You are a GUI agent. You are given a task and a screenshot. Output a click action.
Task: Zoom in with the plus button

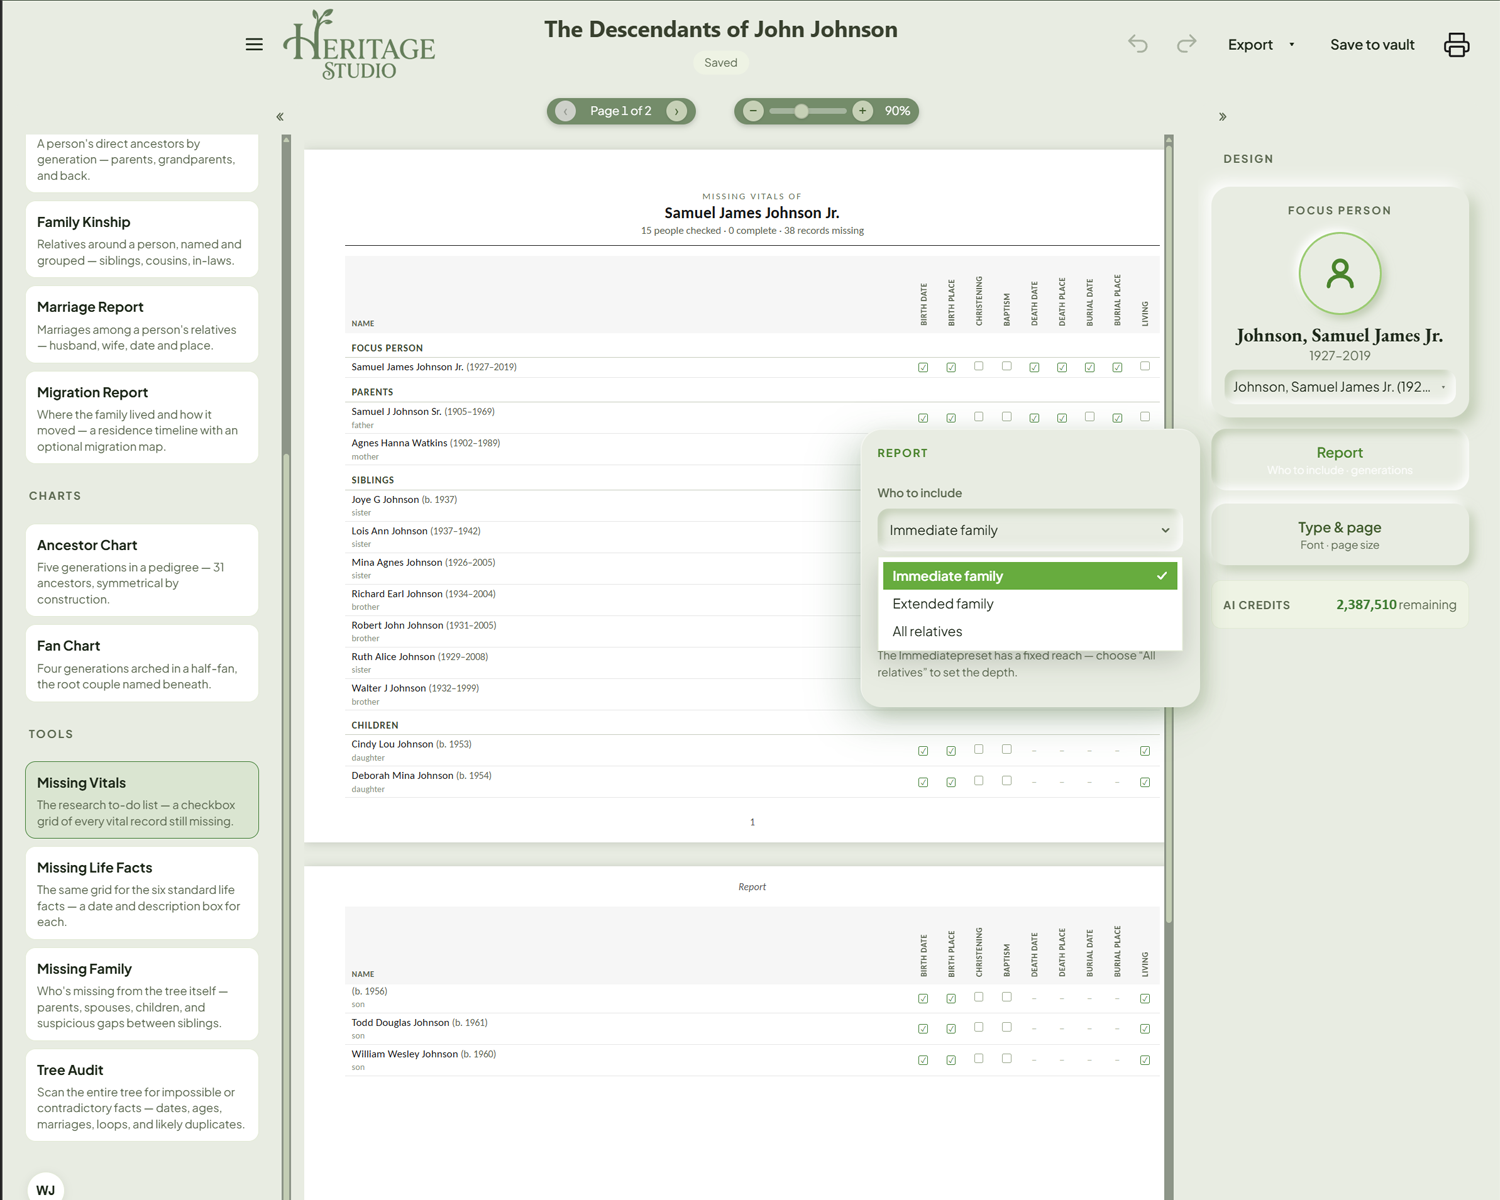863,111
